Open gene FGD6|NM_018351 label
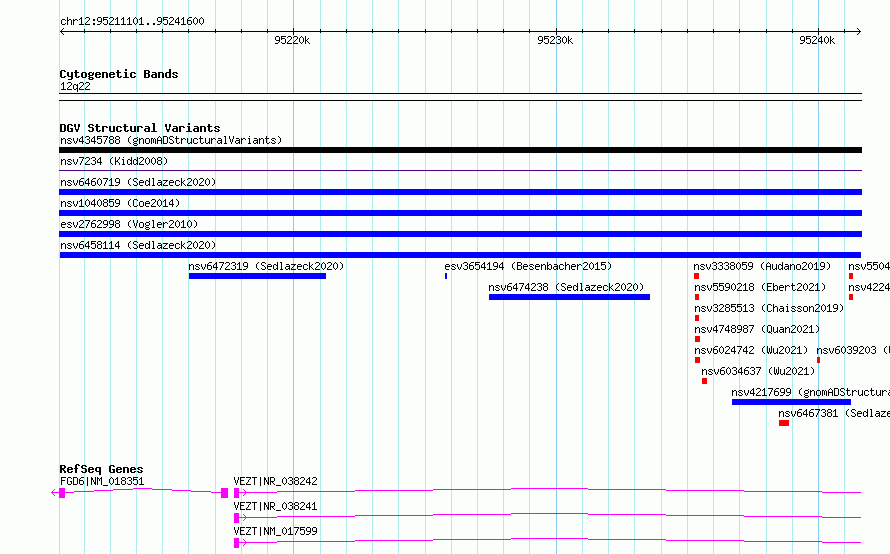890x554 pixels. tap(102, 481)
